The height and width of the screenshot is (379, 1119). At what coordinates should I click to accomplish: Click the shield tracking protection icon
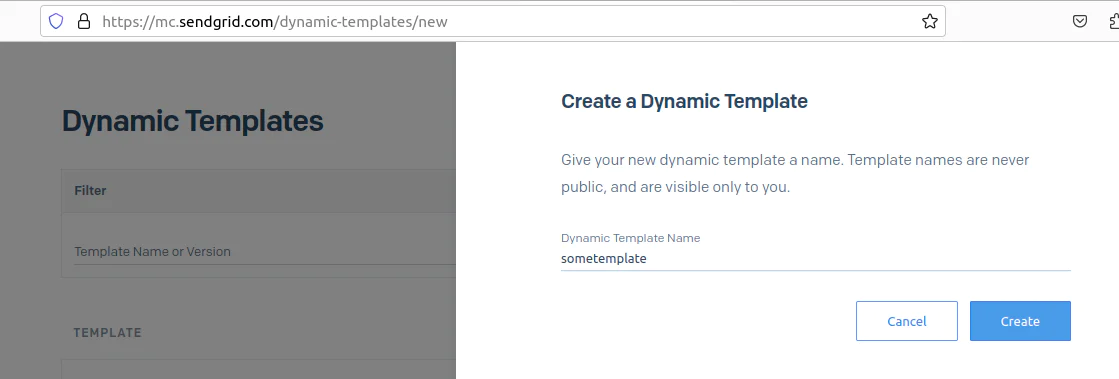56,21
